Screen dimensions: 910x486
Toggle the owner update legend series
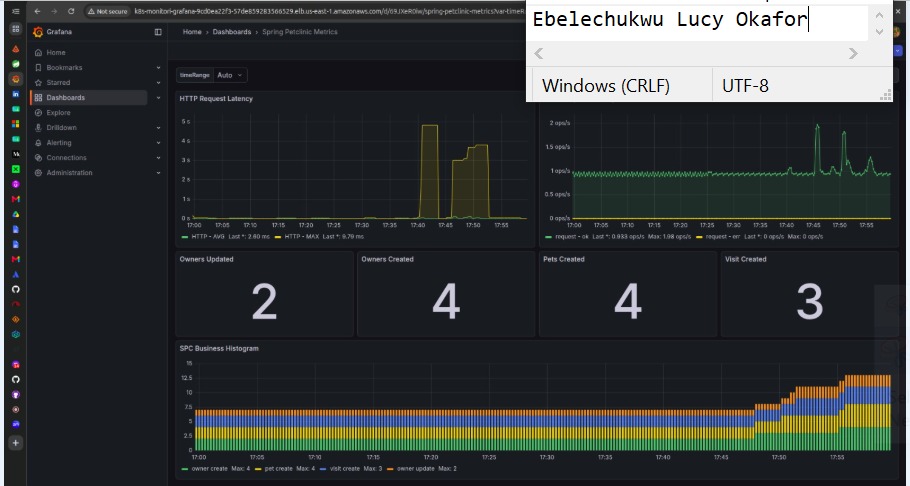point(416,469)
